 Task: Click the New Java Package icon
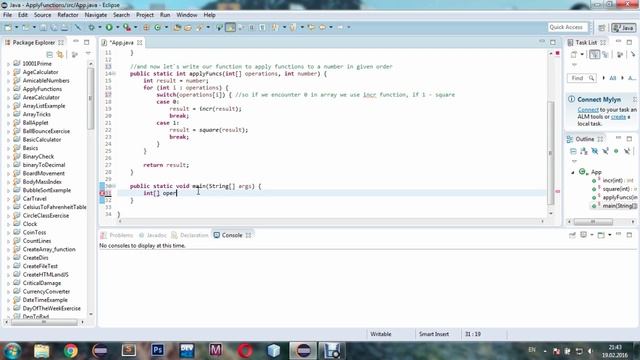(x=146, y=27)
